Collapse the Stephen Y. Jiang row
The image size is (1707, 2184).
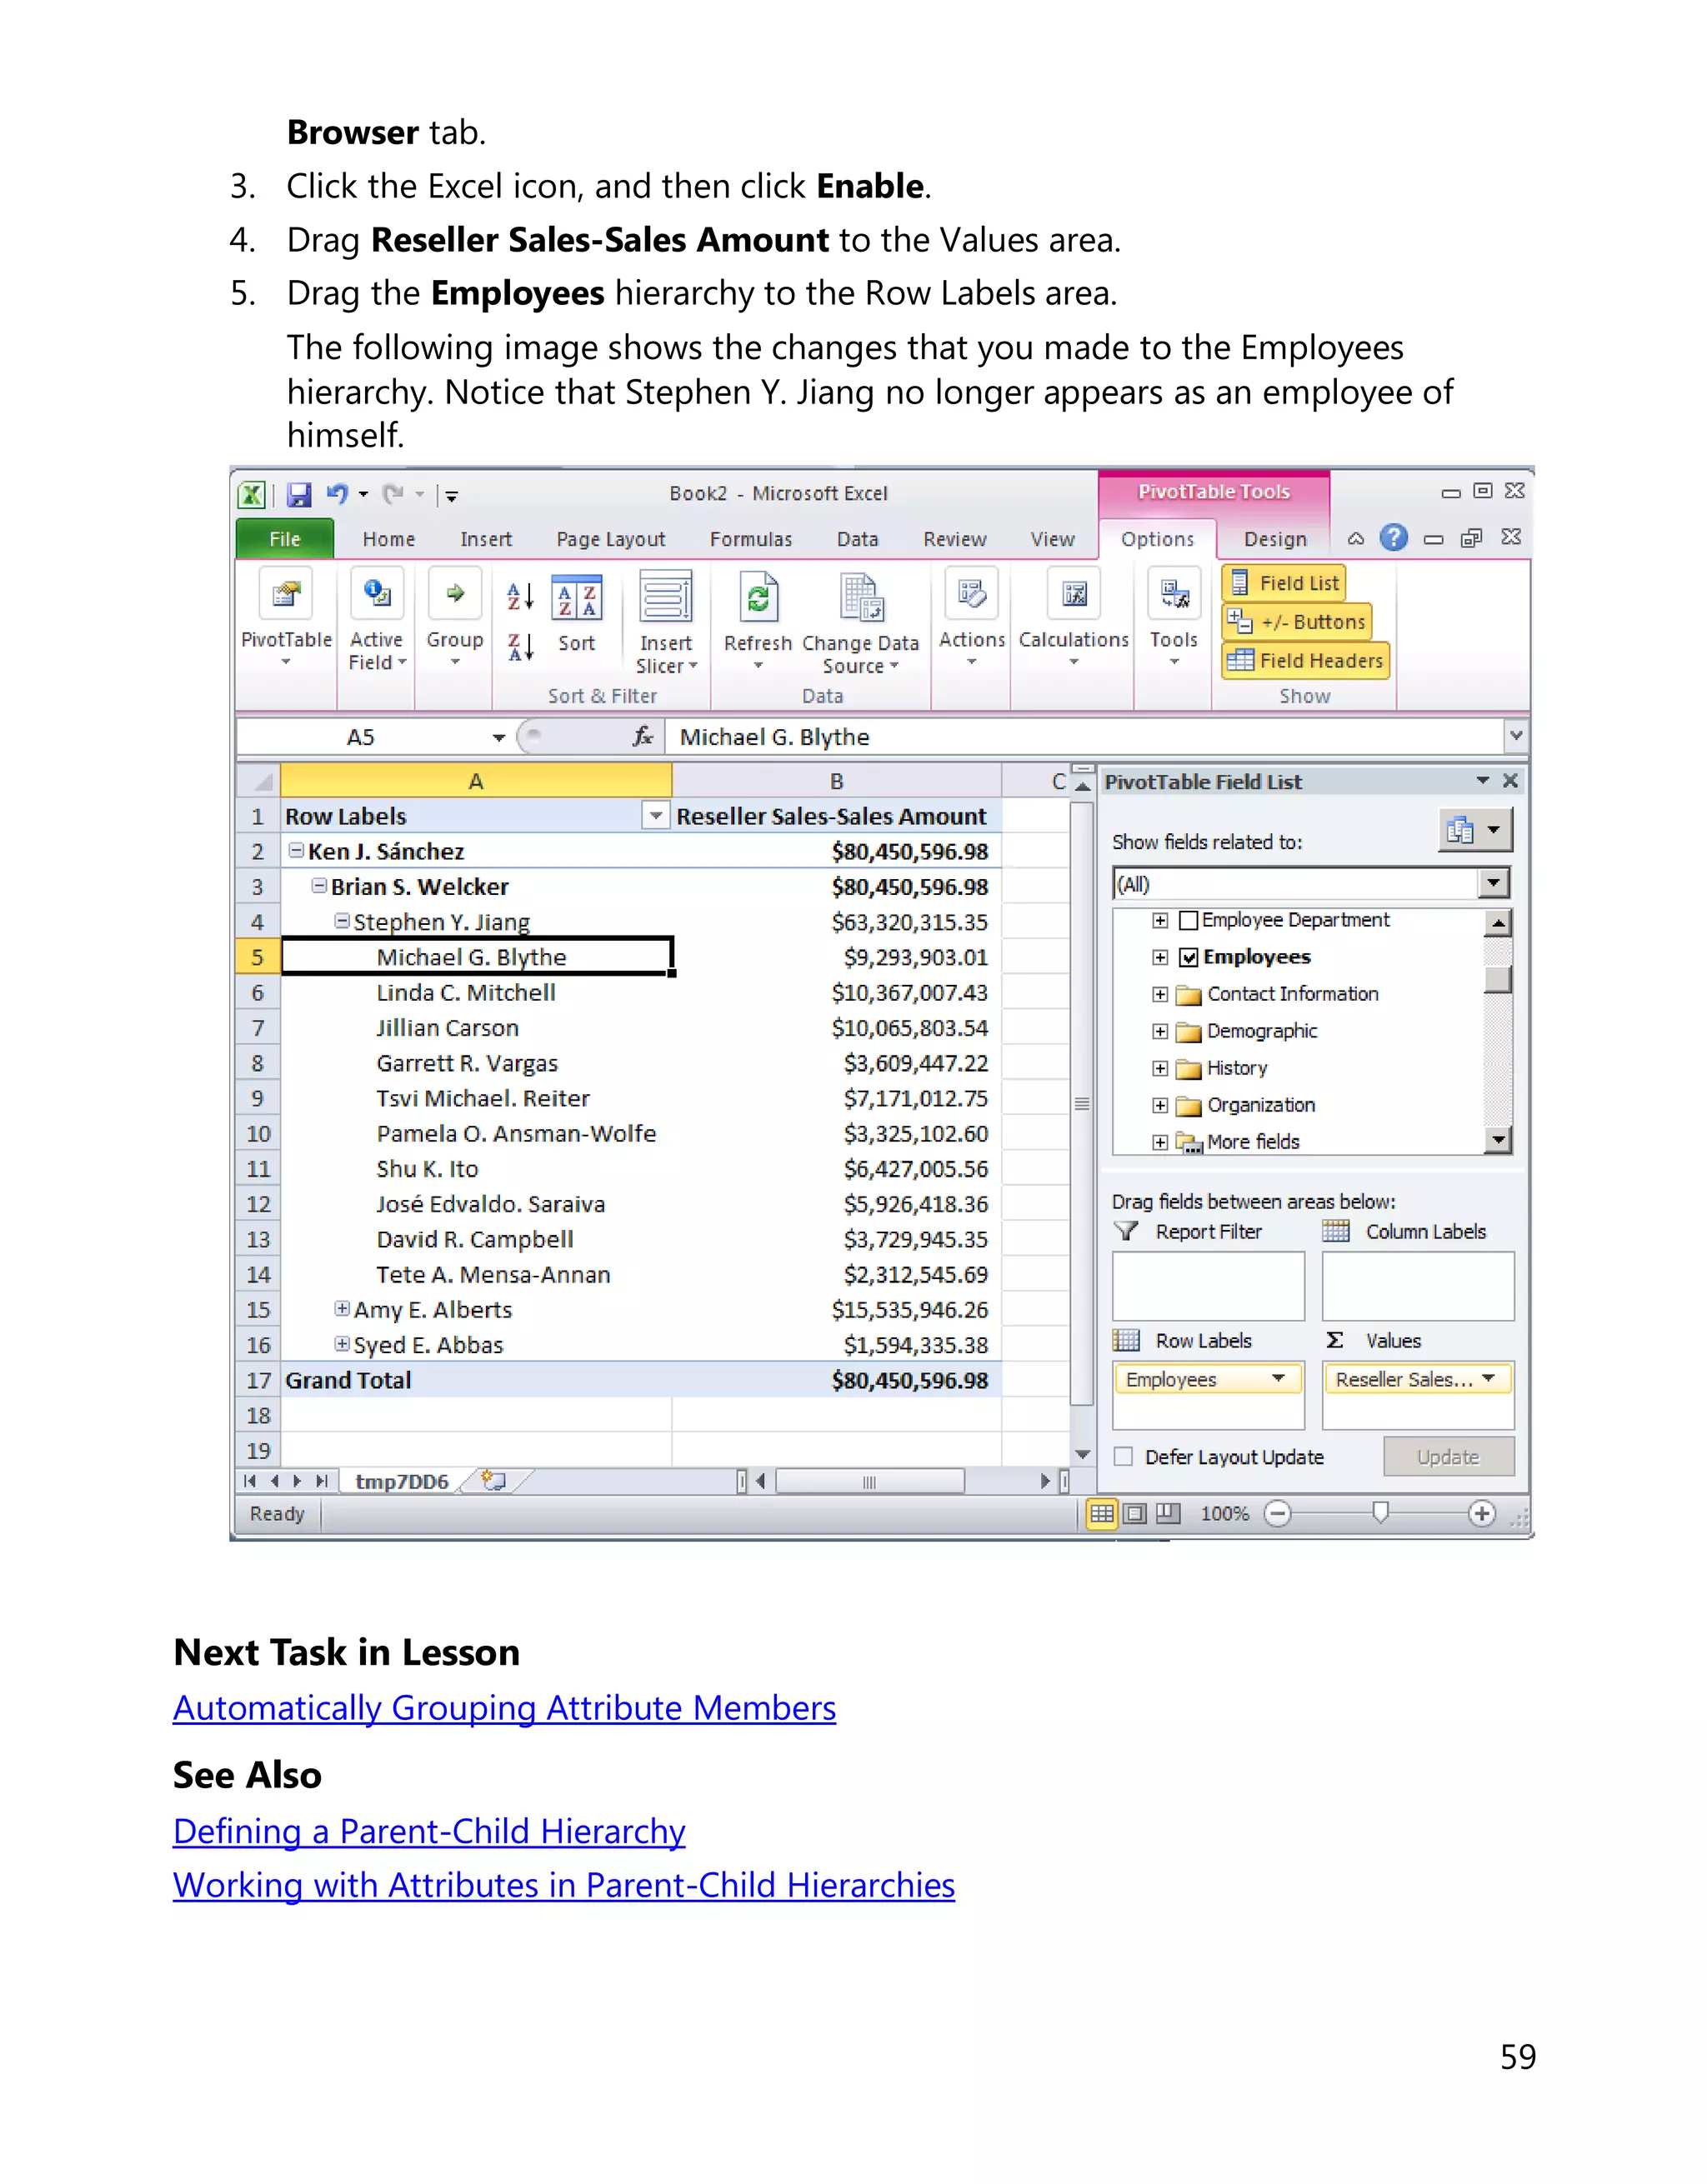pos(342,920)
